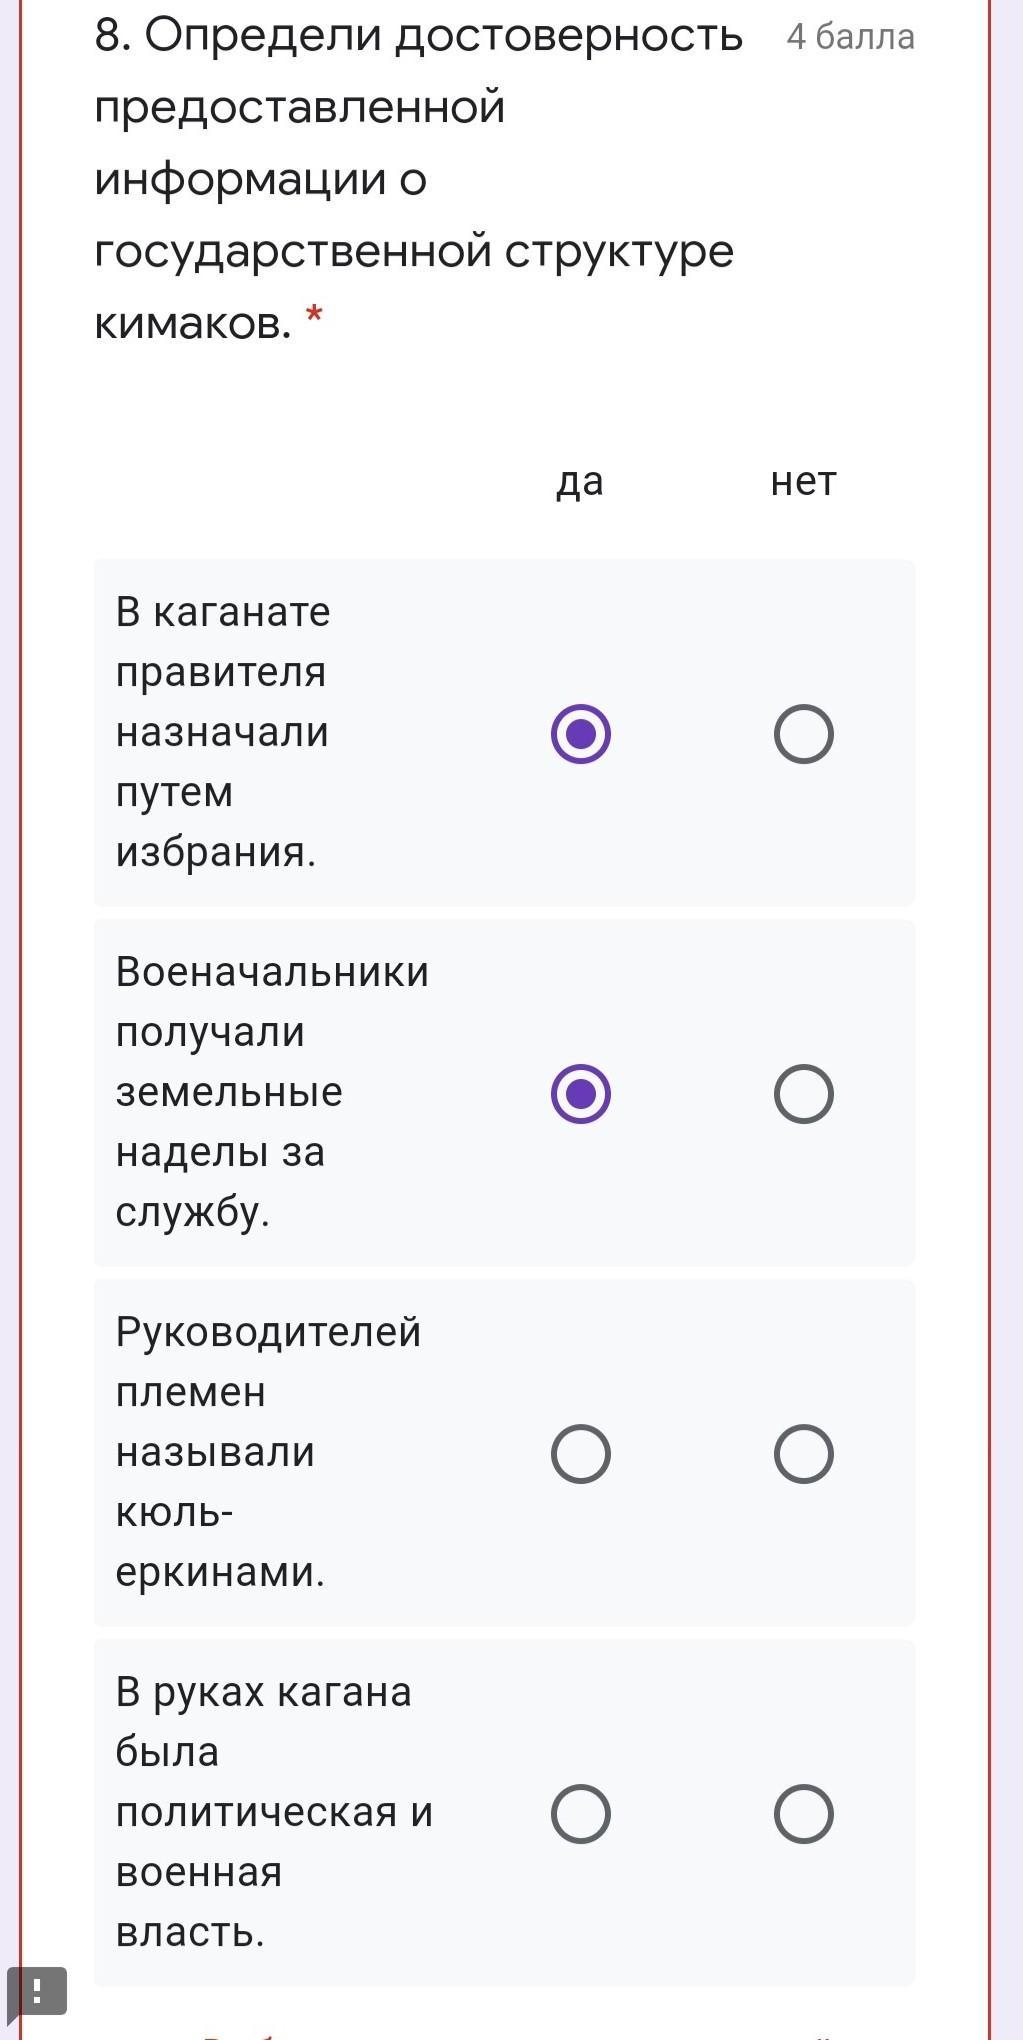Choose 'да' for Военачальники land allotments row
The height and width of the screenshot is (2040, 1023).
(580, 1094)
